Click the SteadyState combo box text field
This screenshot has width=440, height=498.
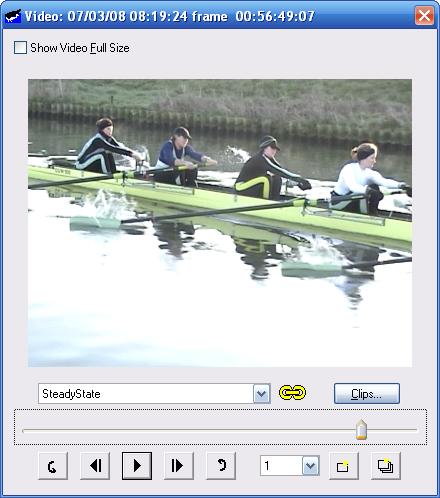[x=146, y=394]
